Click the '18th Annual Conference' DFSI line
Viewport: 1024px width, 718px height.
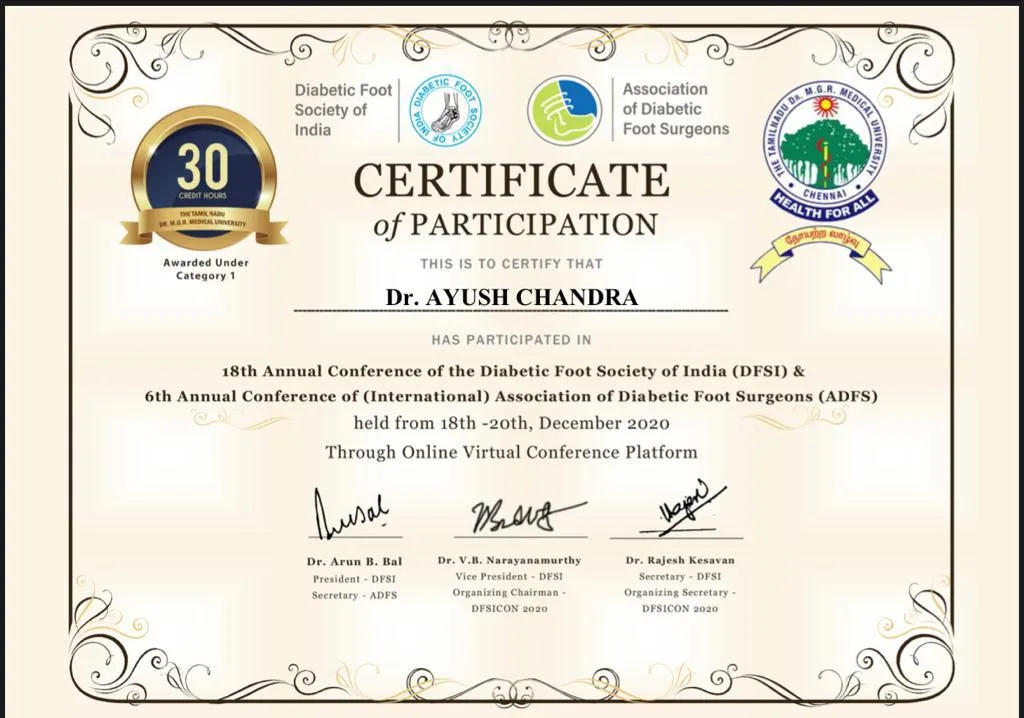pos(513,372)
